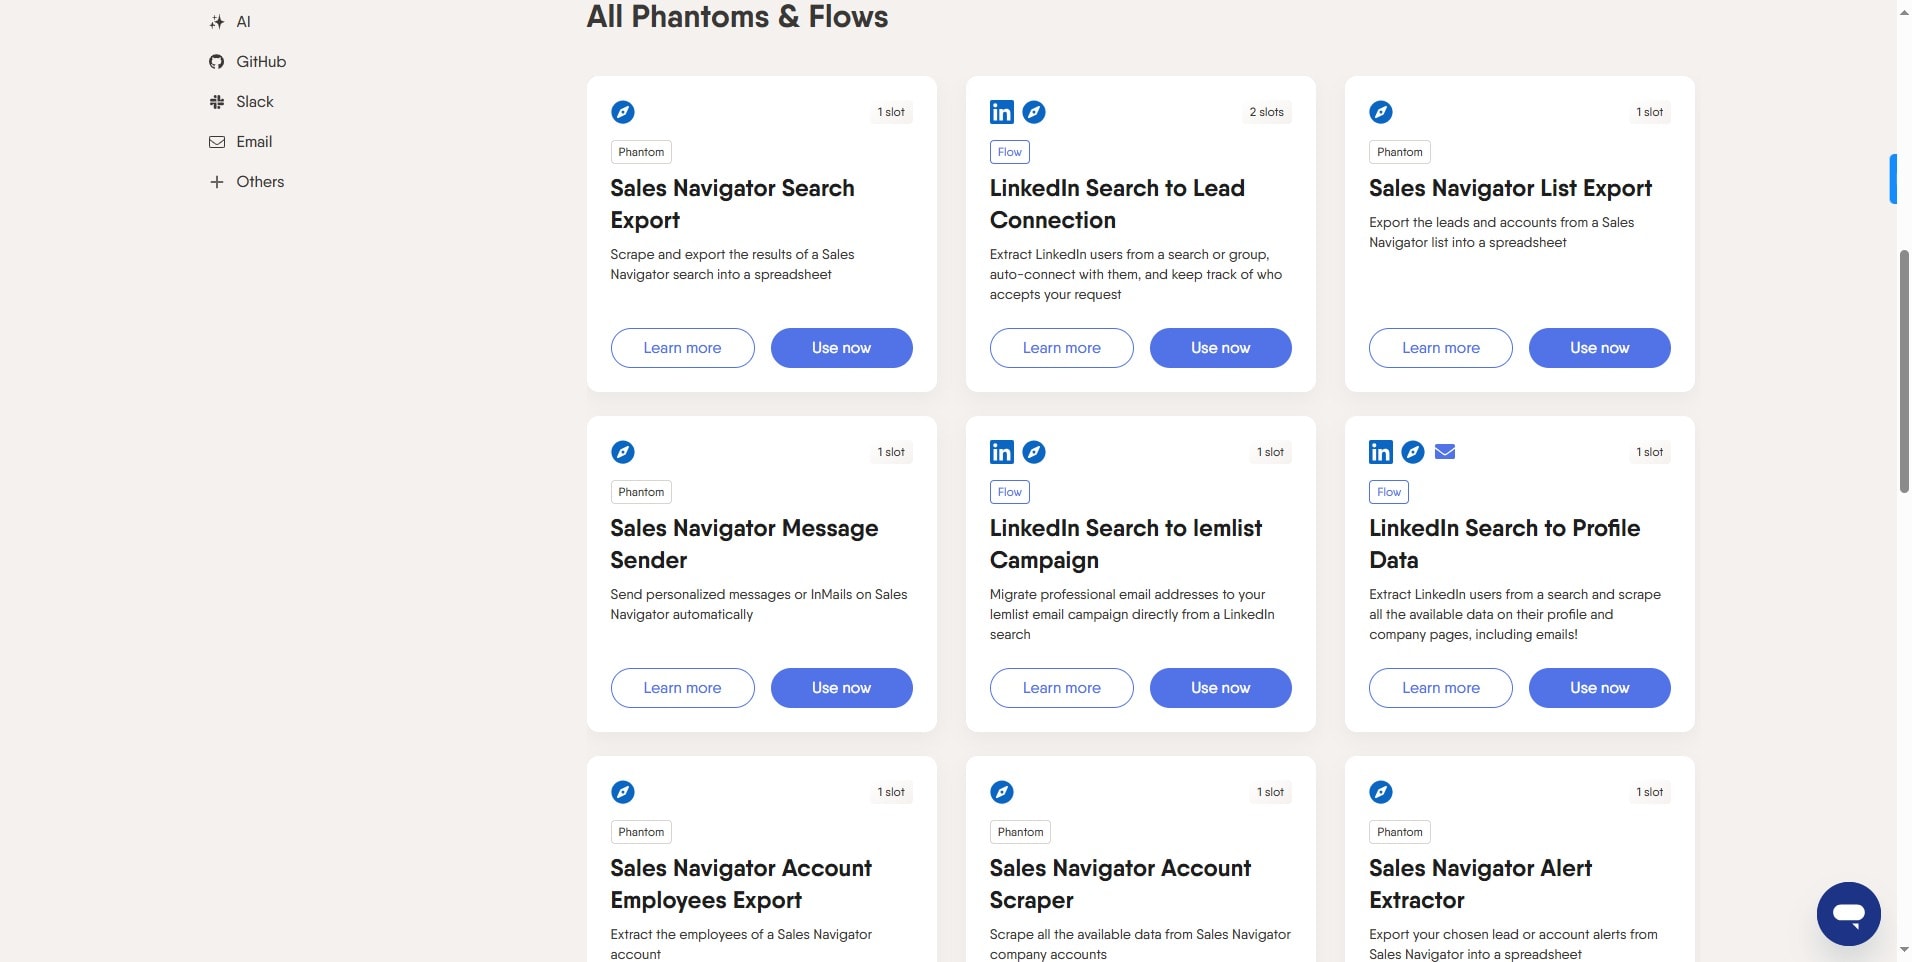The image size is (1912, 962).
Task: Learn more about LinkedIn Search to Lead Connection
Action: point(1062,348)
